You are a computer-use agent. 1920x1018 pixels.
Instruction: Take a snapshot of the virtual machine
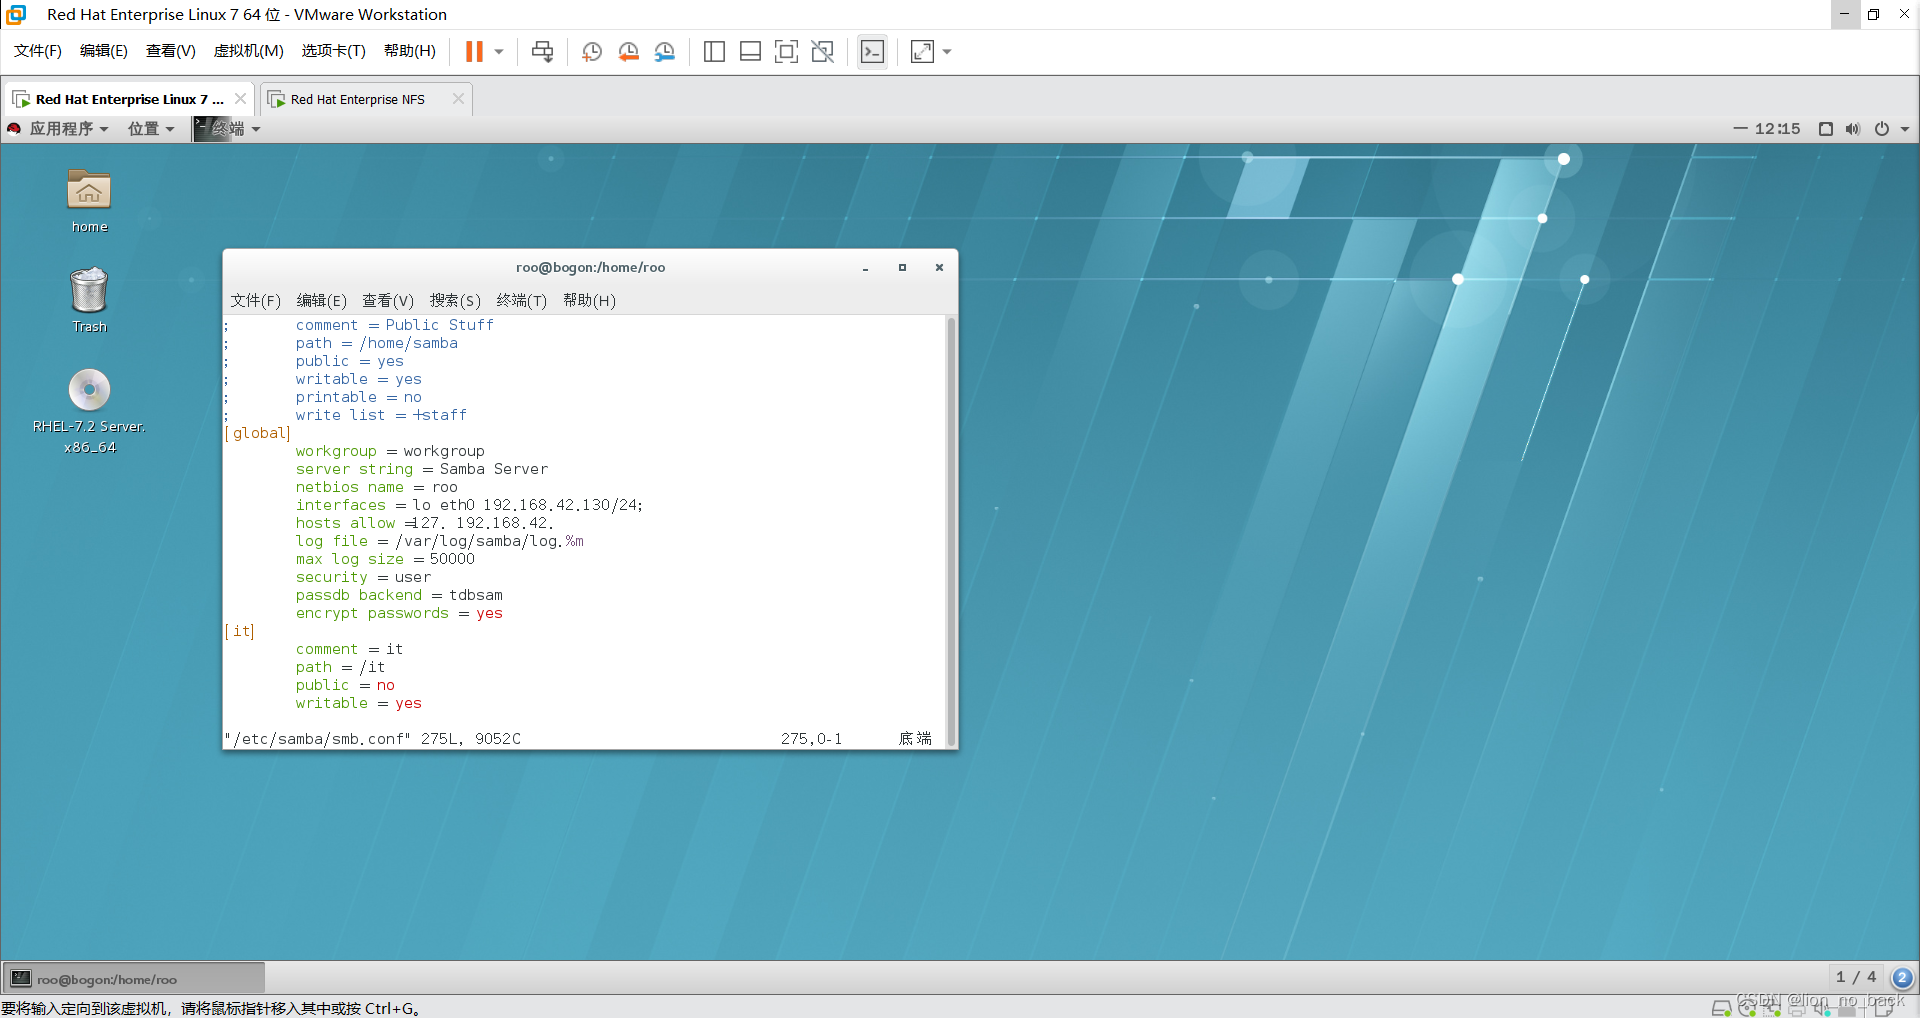pos(592,51)
